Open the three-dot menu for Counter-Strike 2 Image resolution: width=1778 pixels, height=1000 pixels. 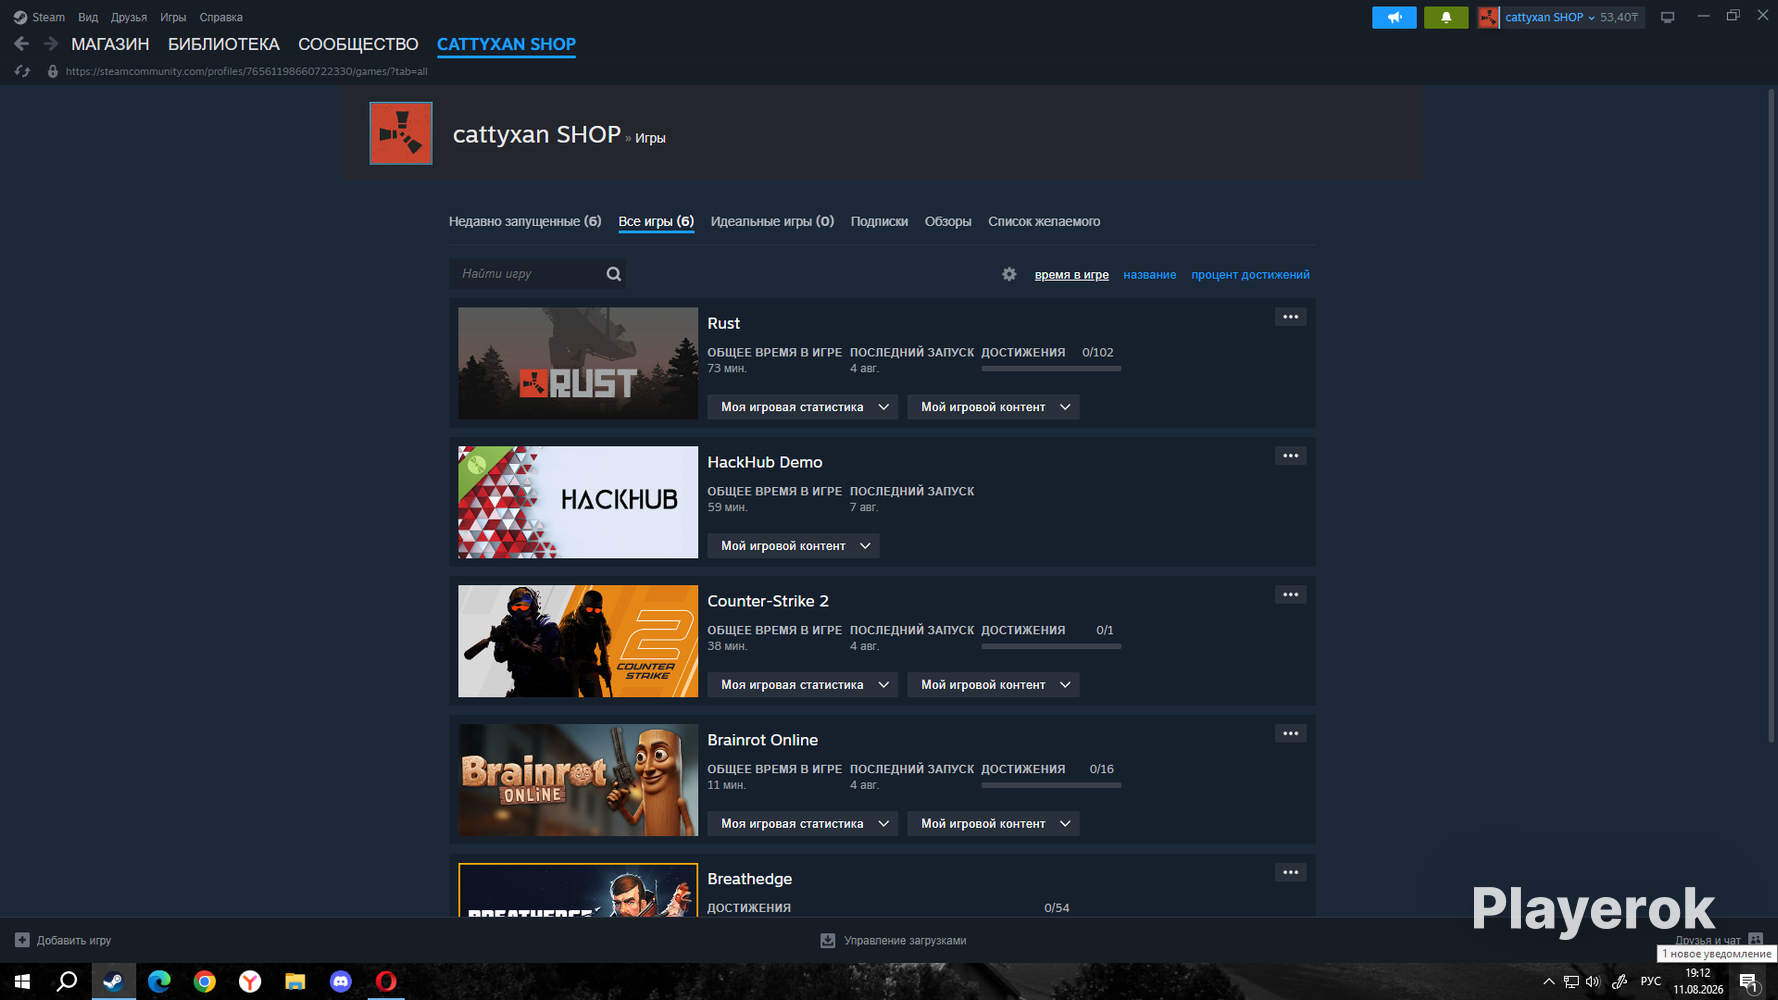click(1291, 595)
